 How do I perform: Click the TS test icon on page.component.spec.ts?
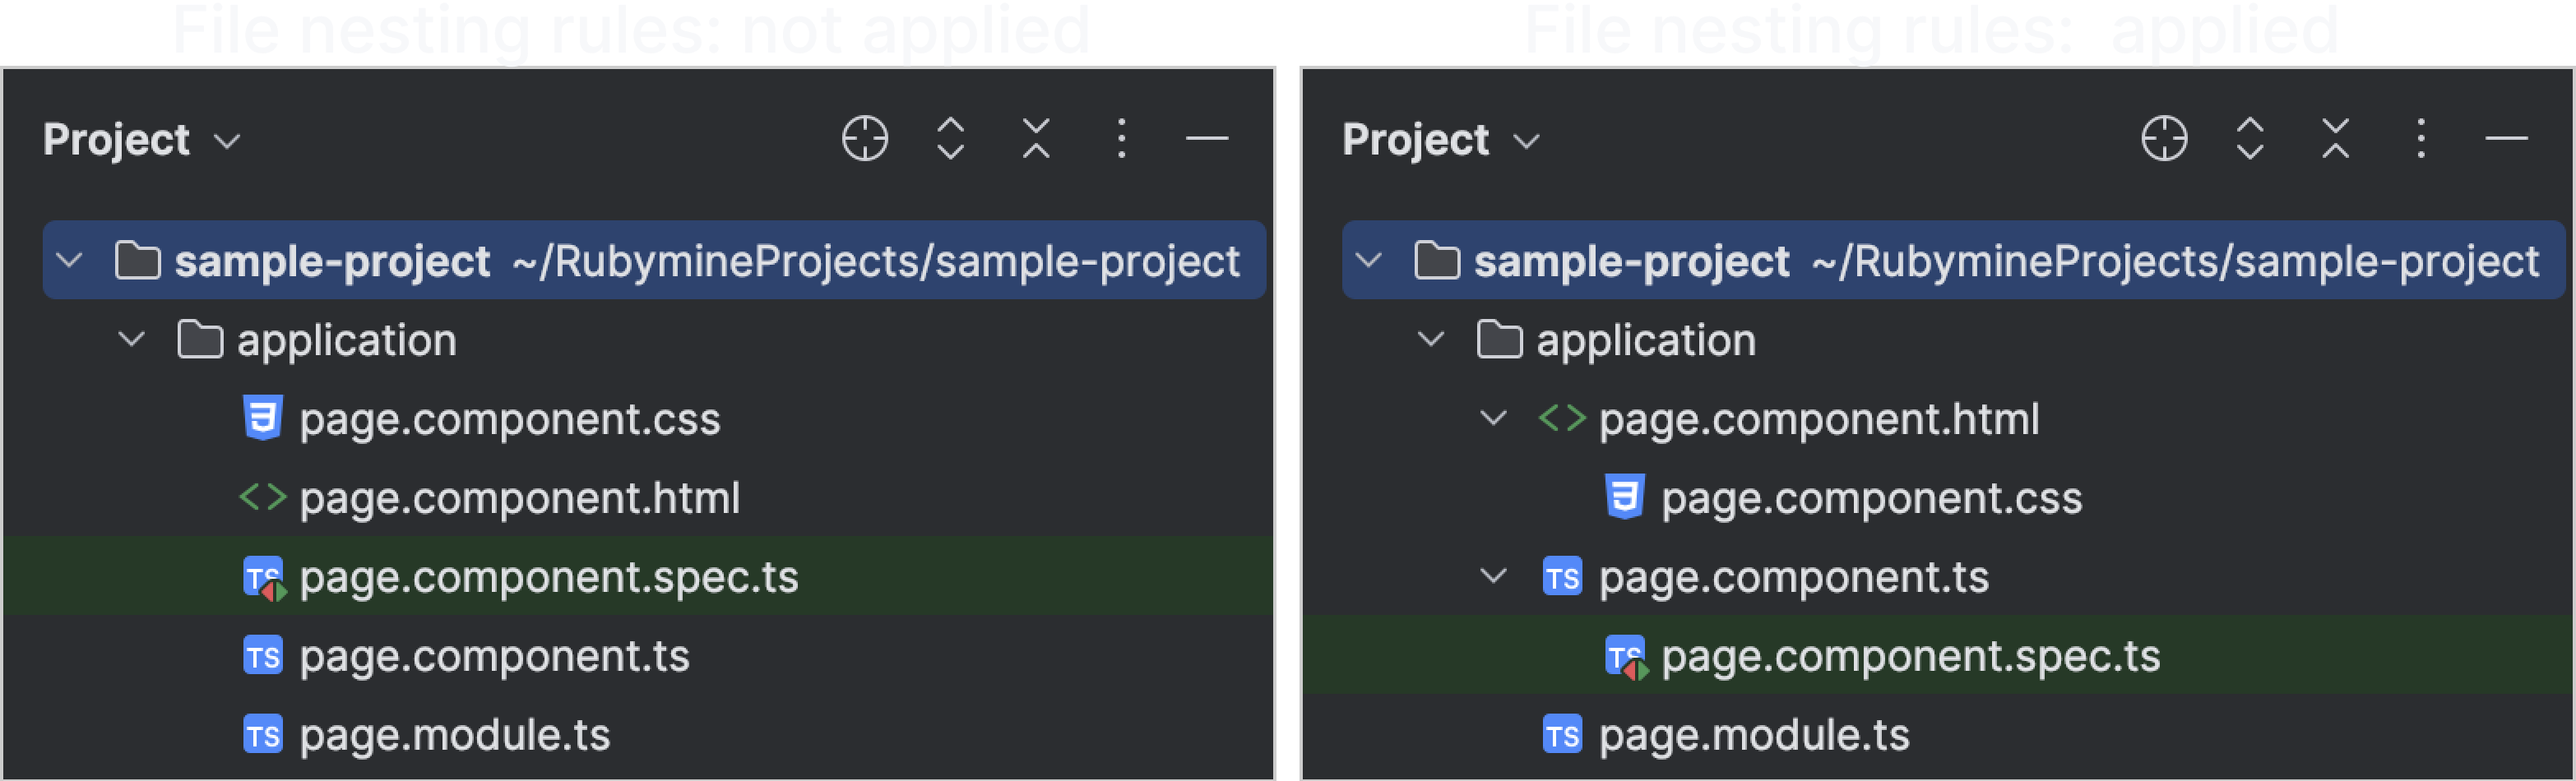coord(263,577)
